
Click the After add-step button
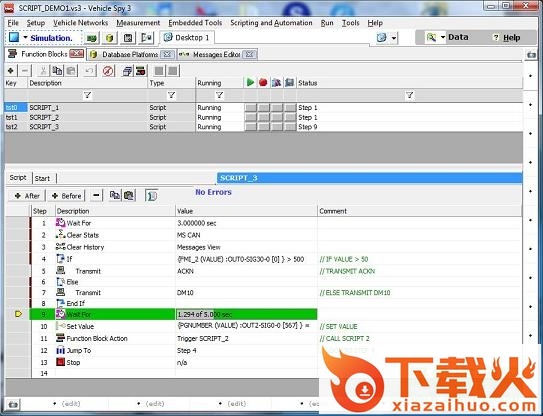(27, 196)
